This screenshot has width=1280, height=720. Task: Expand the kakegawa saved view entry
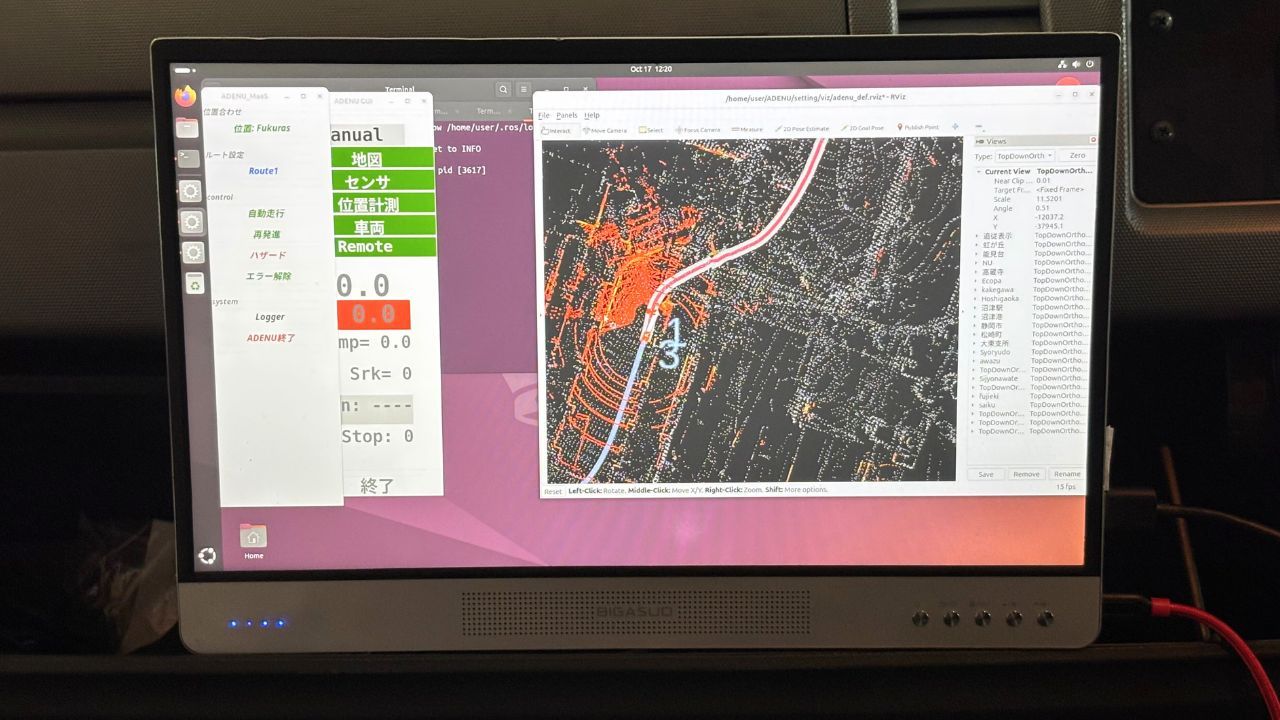coord(976,289)
